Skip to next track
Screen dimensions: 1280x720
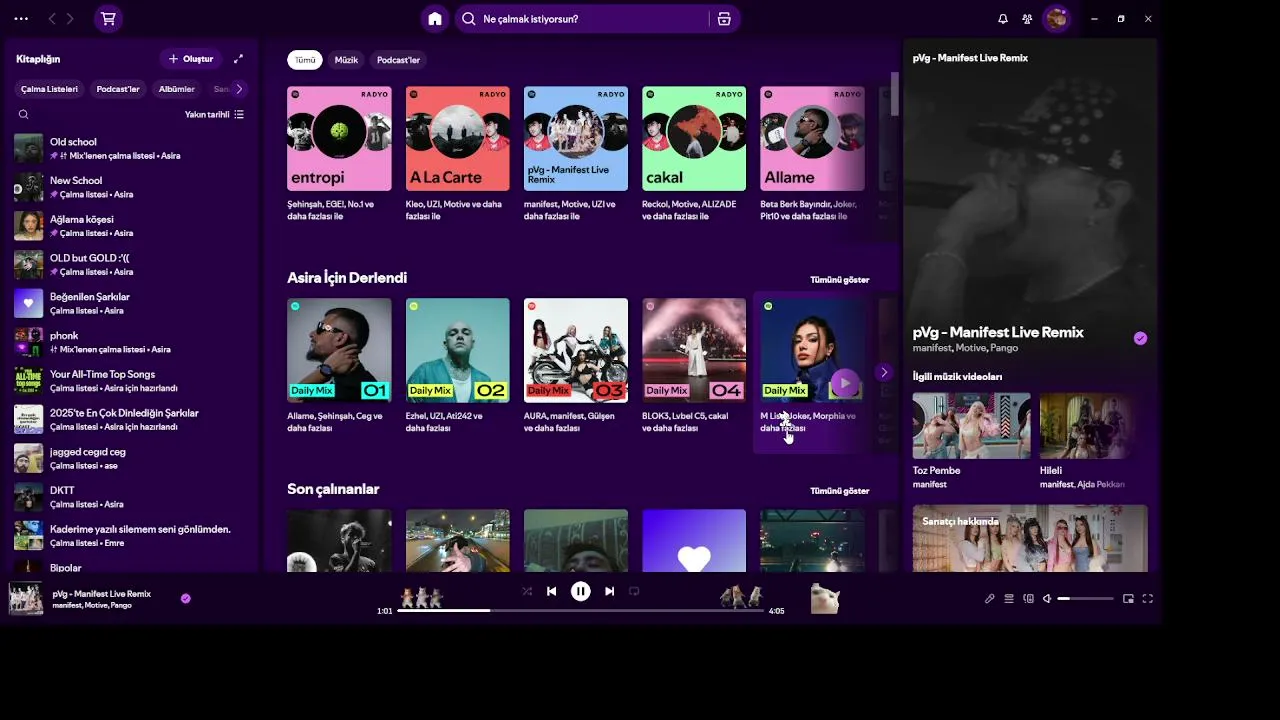point(609,591)
